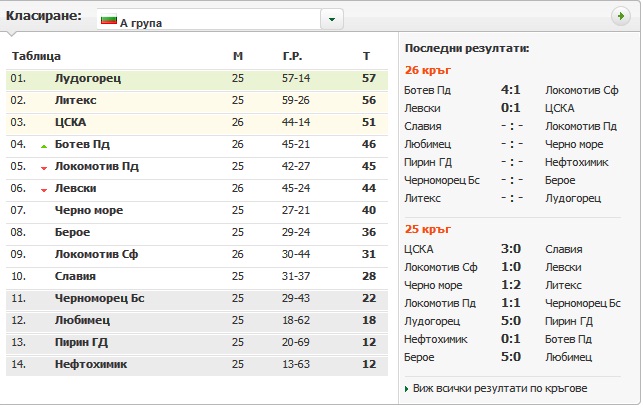Image resolution: width=643 pixels, height=409 pixels.
Task: Open the Лудогорец team in the table
Action: (88, 78)
